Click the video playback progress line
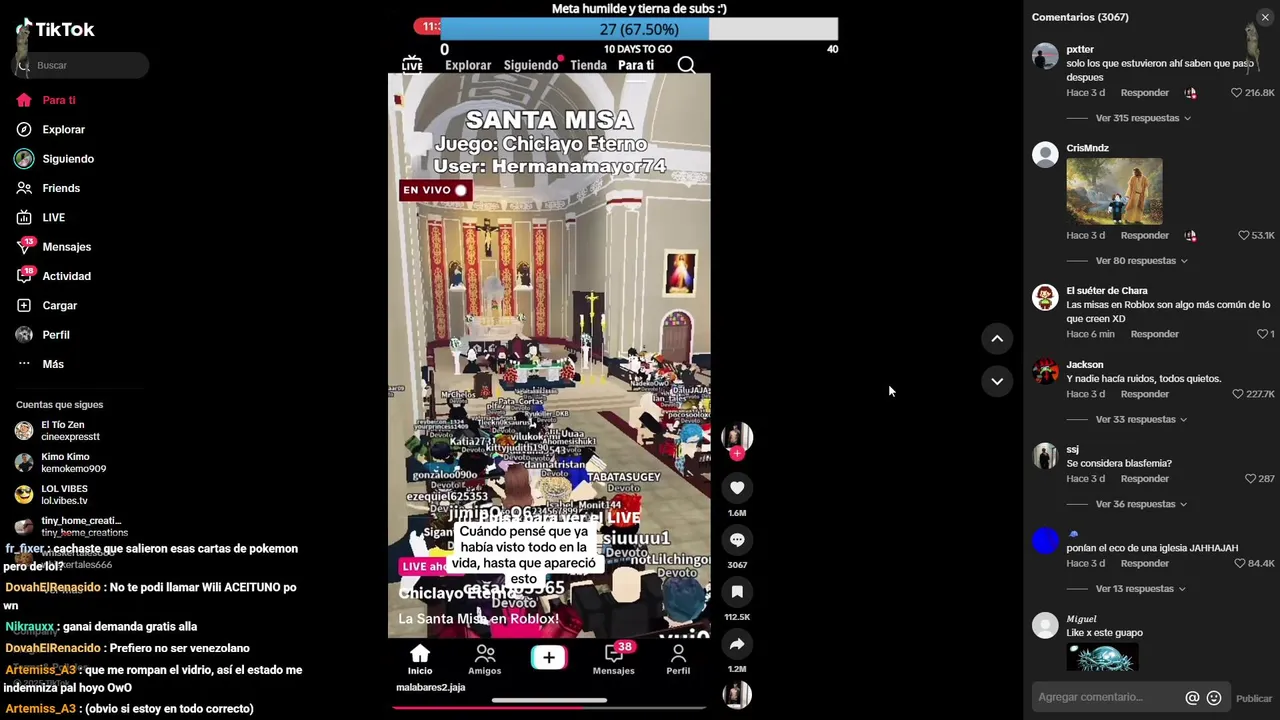The width and height of the screenshot is (1280, 720). point(549,707)
